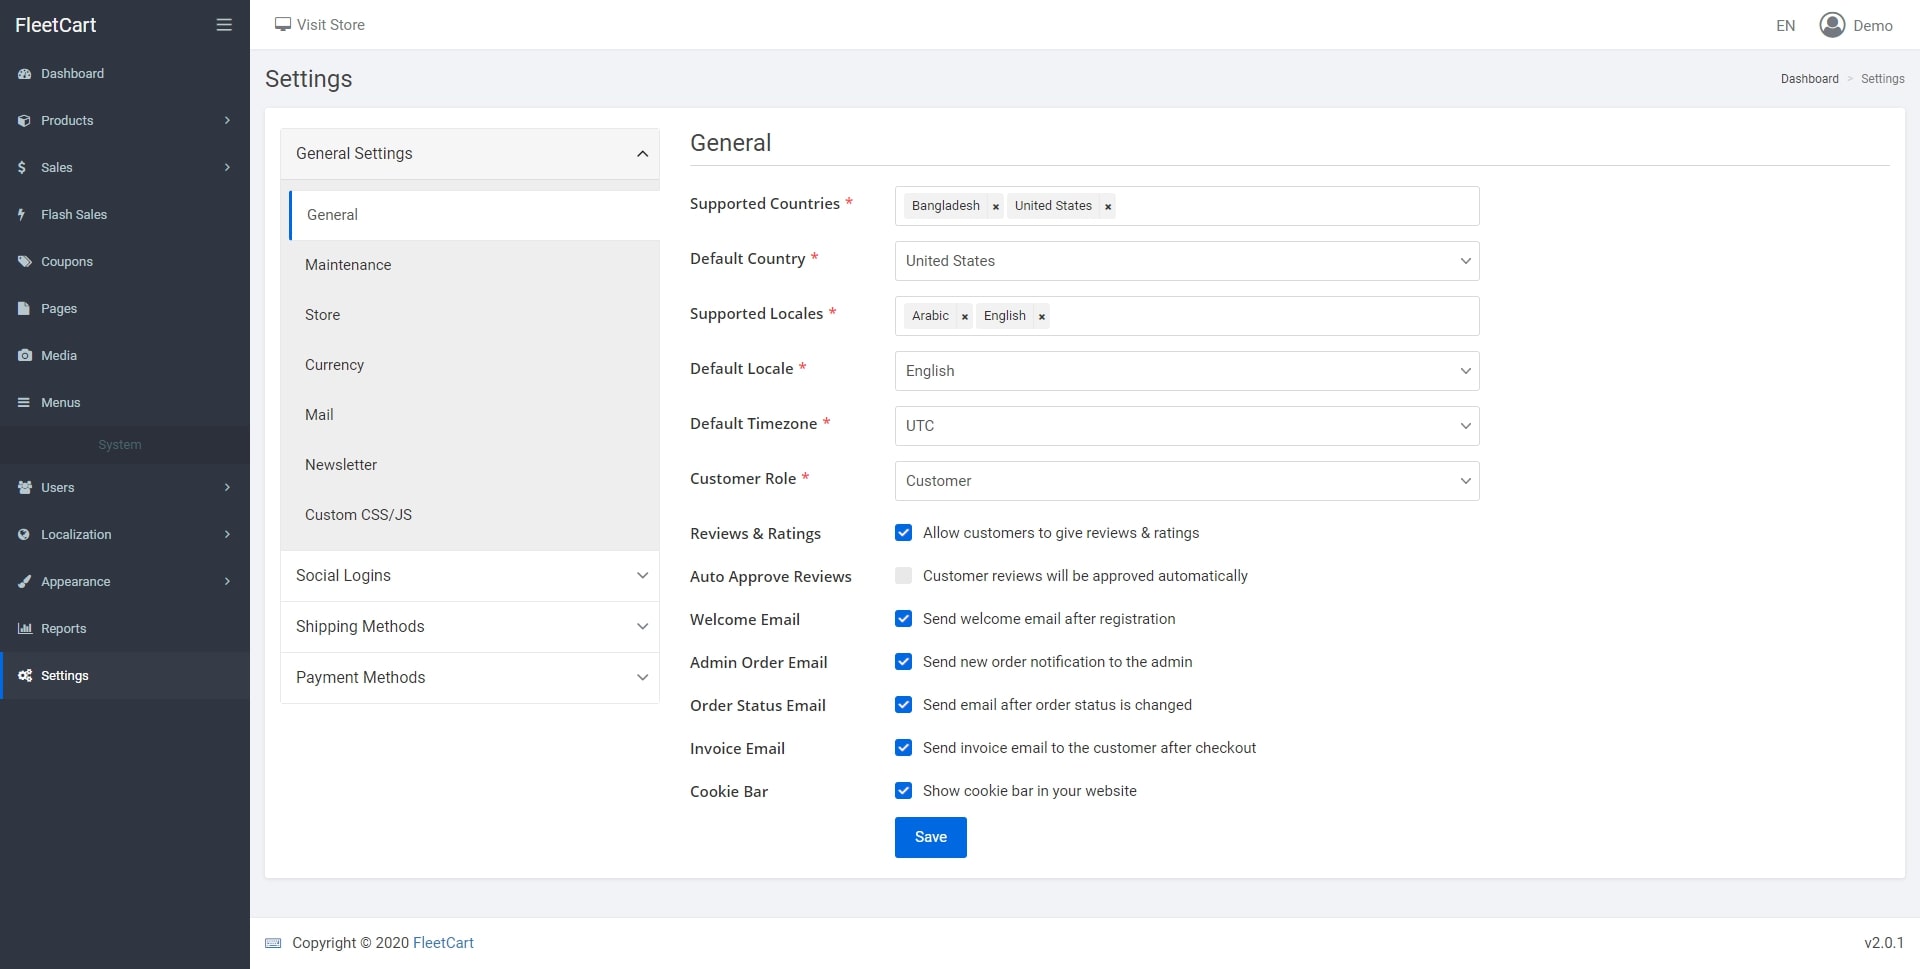Screen dimensions: 1920x969
Task: Remove Bangladesh from supported countries
Action: (995, 207)
